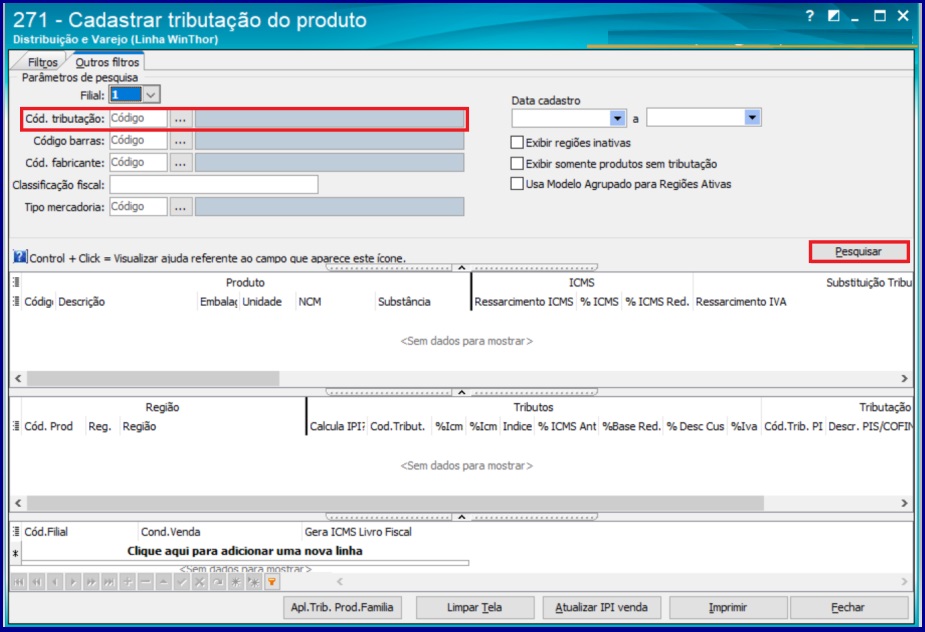Check Exibir somente produtos sem tributação
925x632 pixels.
click(x=517, y=163)
